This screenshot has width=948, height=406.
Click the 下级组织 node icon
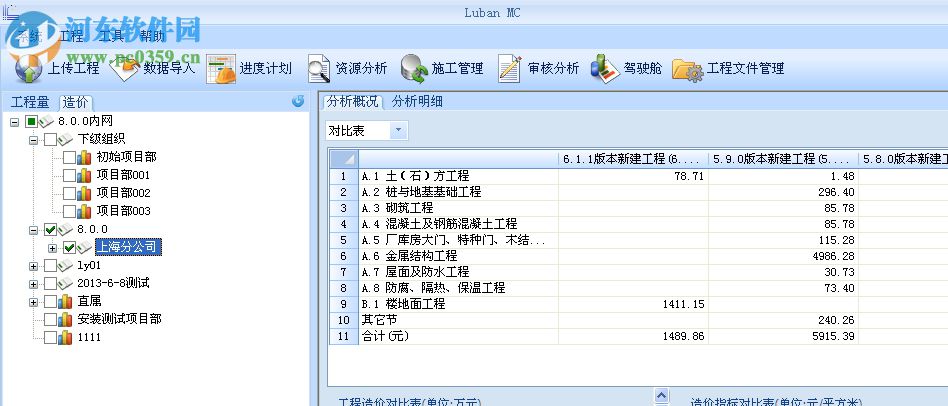click(x=65, y=140)
